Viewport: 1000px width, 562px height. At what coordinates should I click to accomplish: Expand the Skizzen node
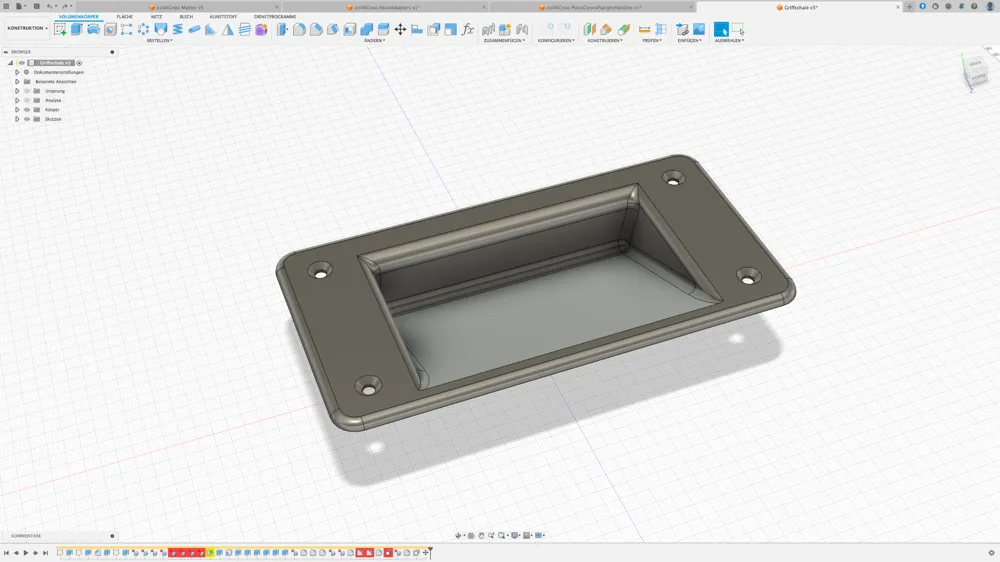pos(17,119)
